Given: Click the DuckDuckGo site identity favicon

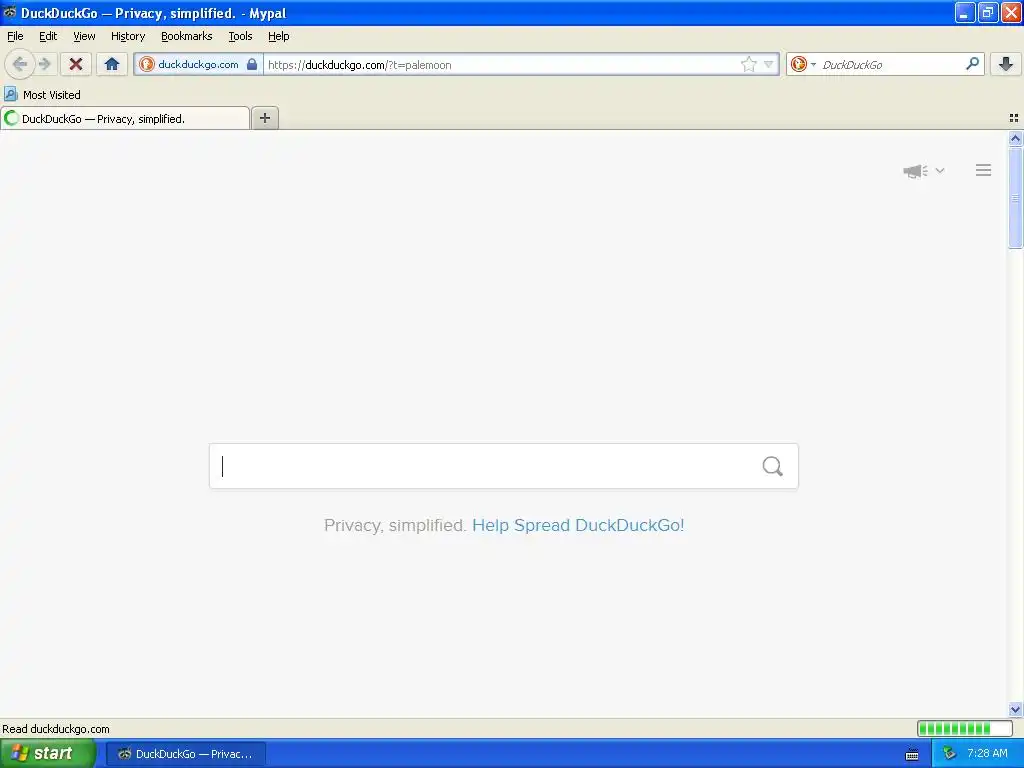Looking at the screenshot, I should click(x=147, y=64).
